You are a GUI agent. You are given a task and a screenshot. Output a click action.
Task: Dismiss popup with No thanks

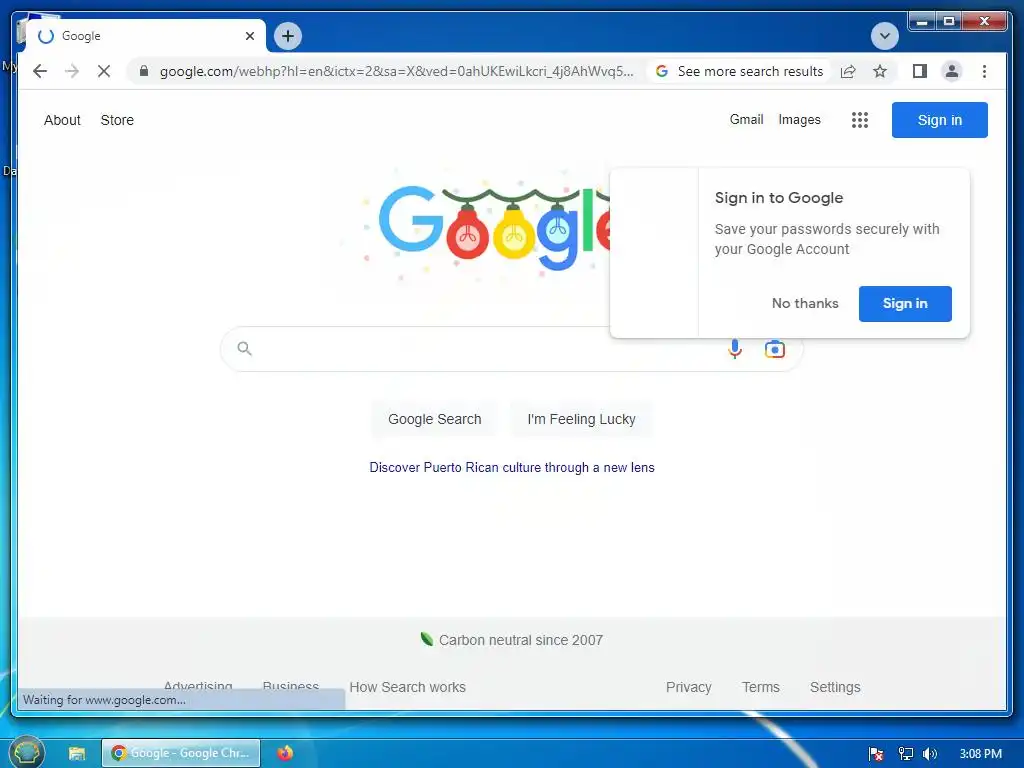click(805, 304)
